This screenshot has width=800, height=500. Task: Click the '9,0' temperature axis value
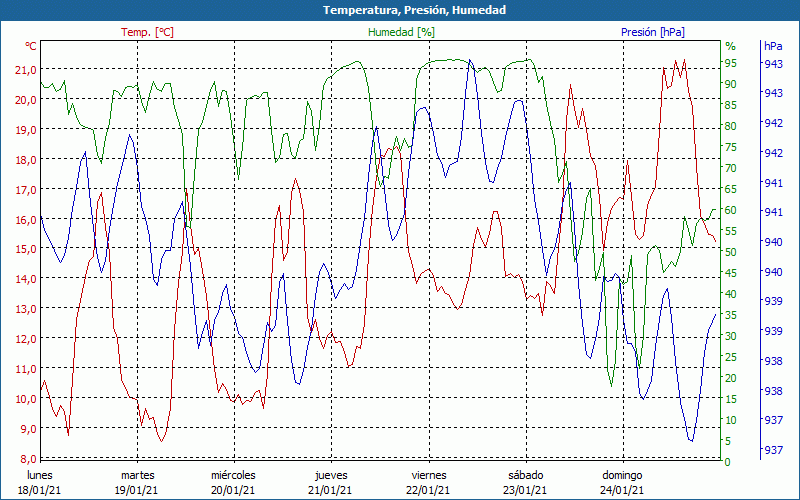(29, 429)
